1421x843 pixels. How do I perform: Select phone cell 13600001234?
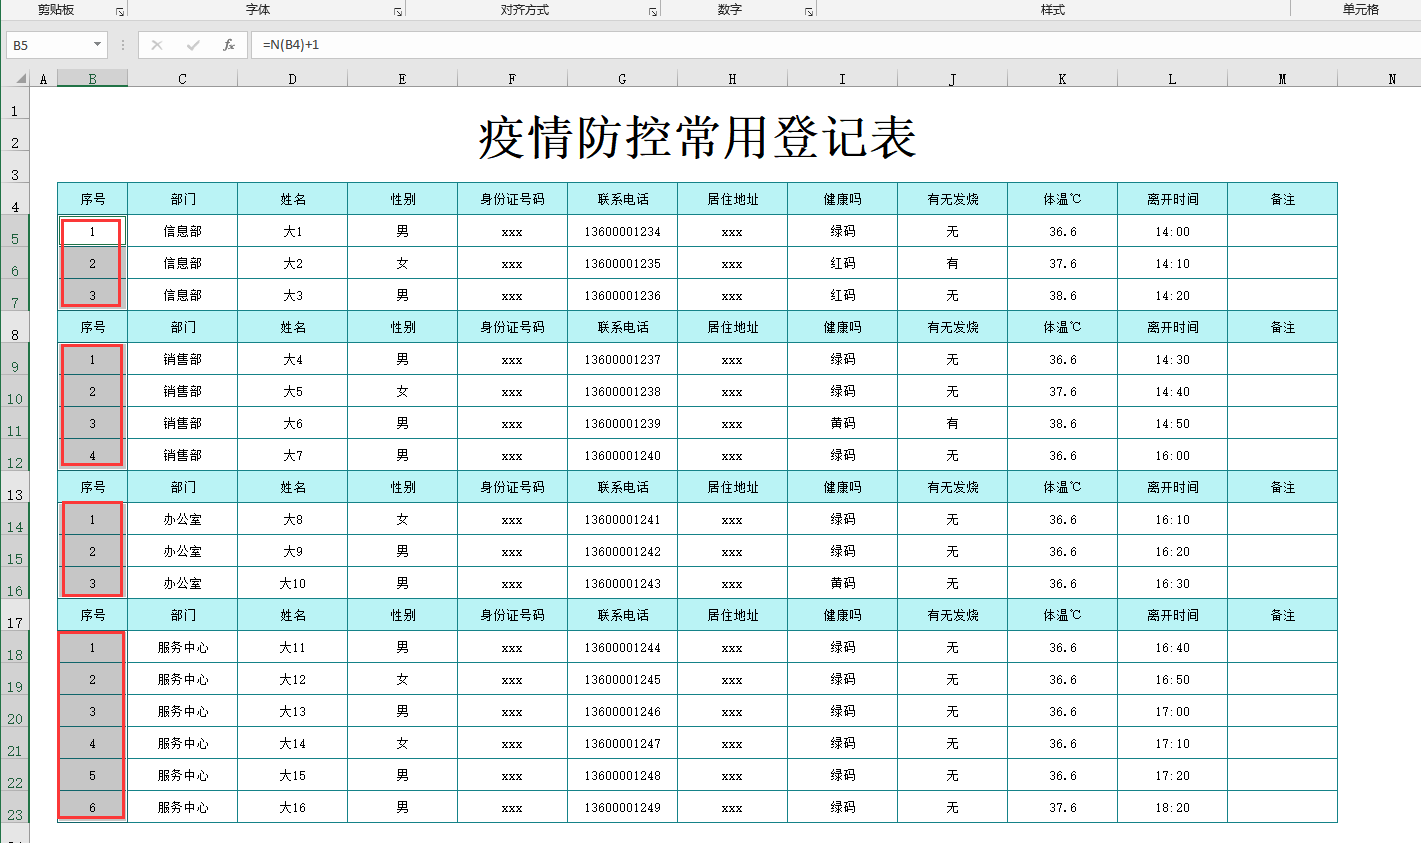click(x=622, y=231)
